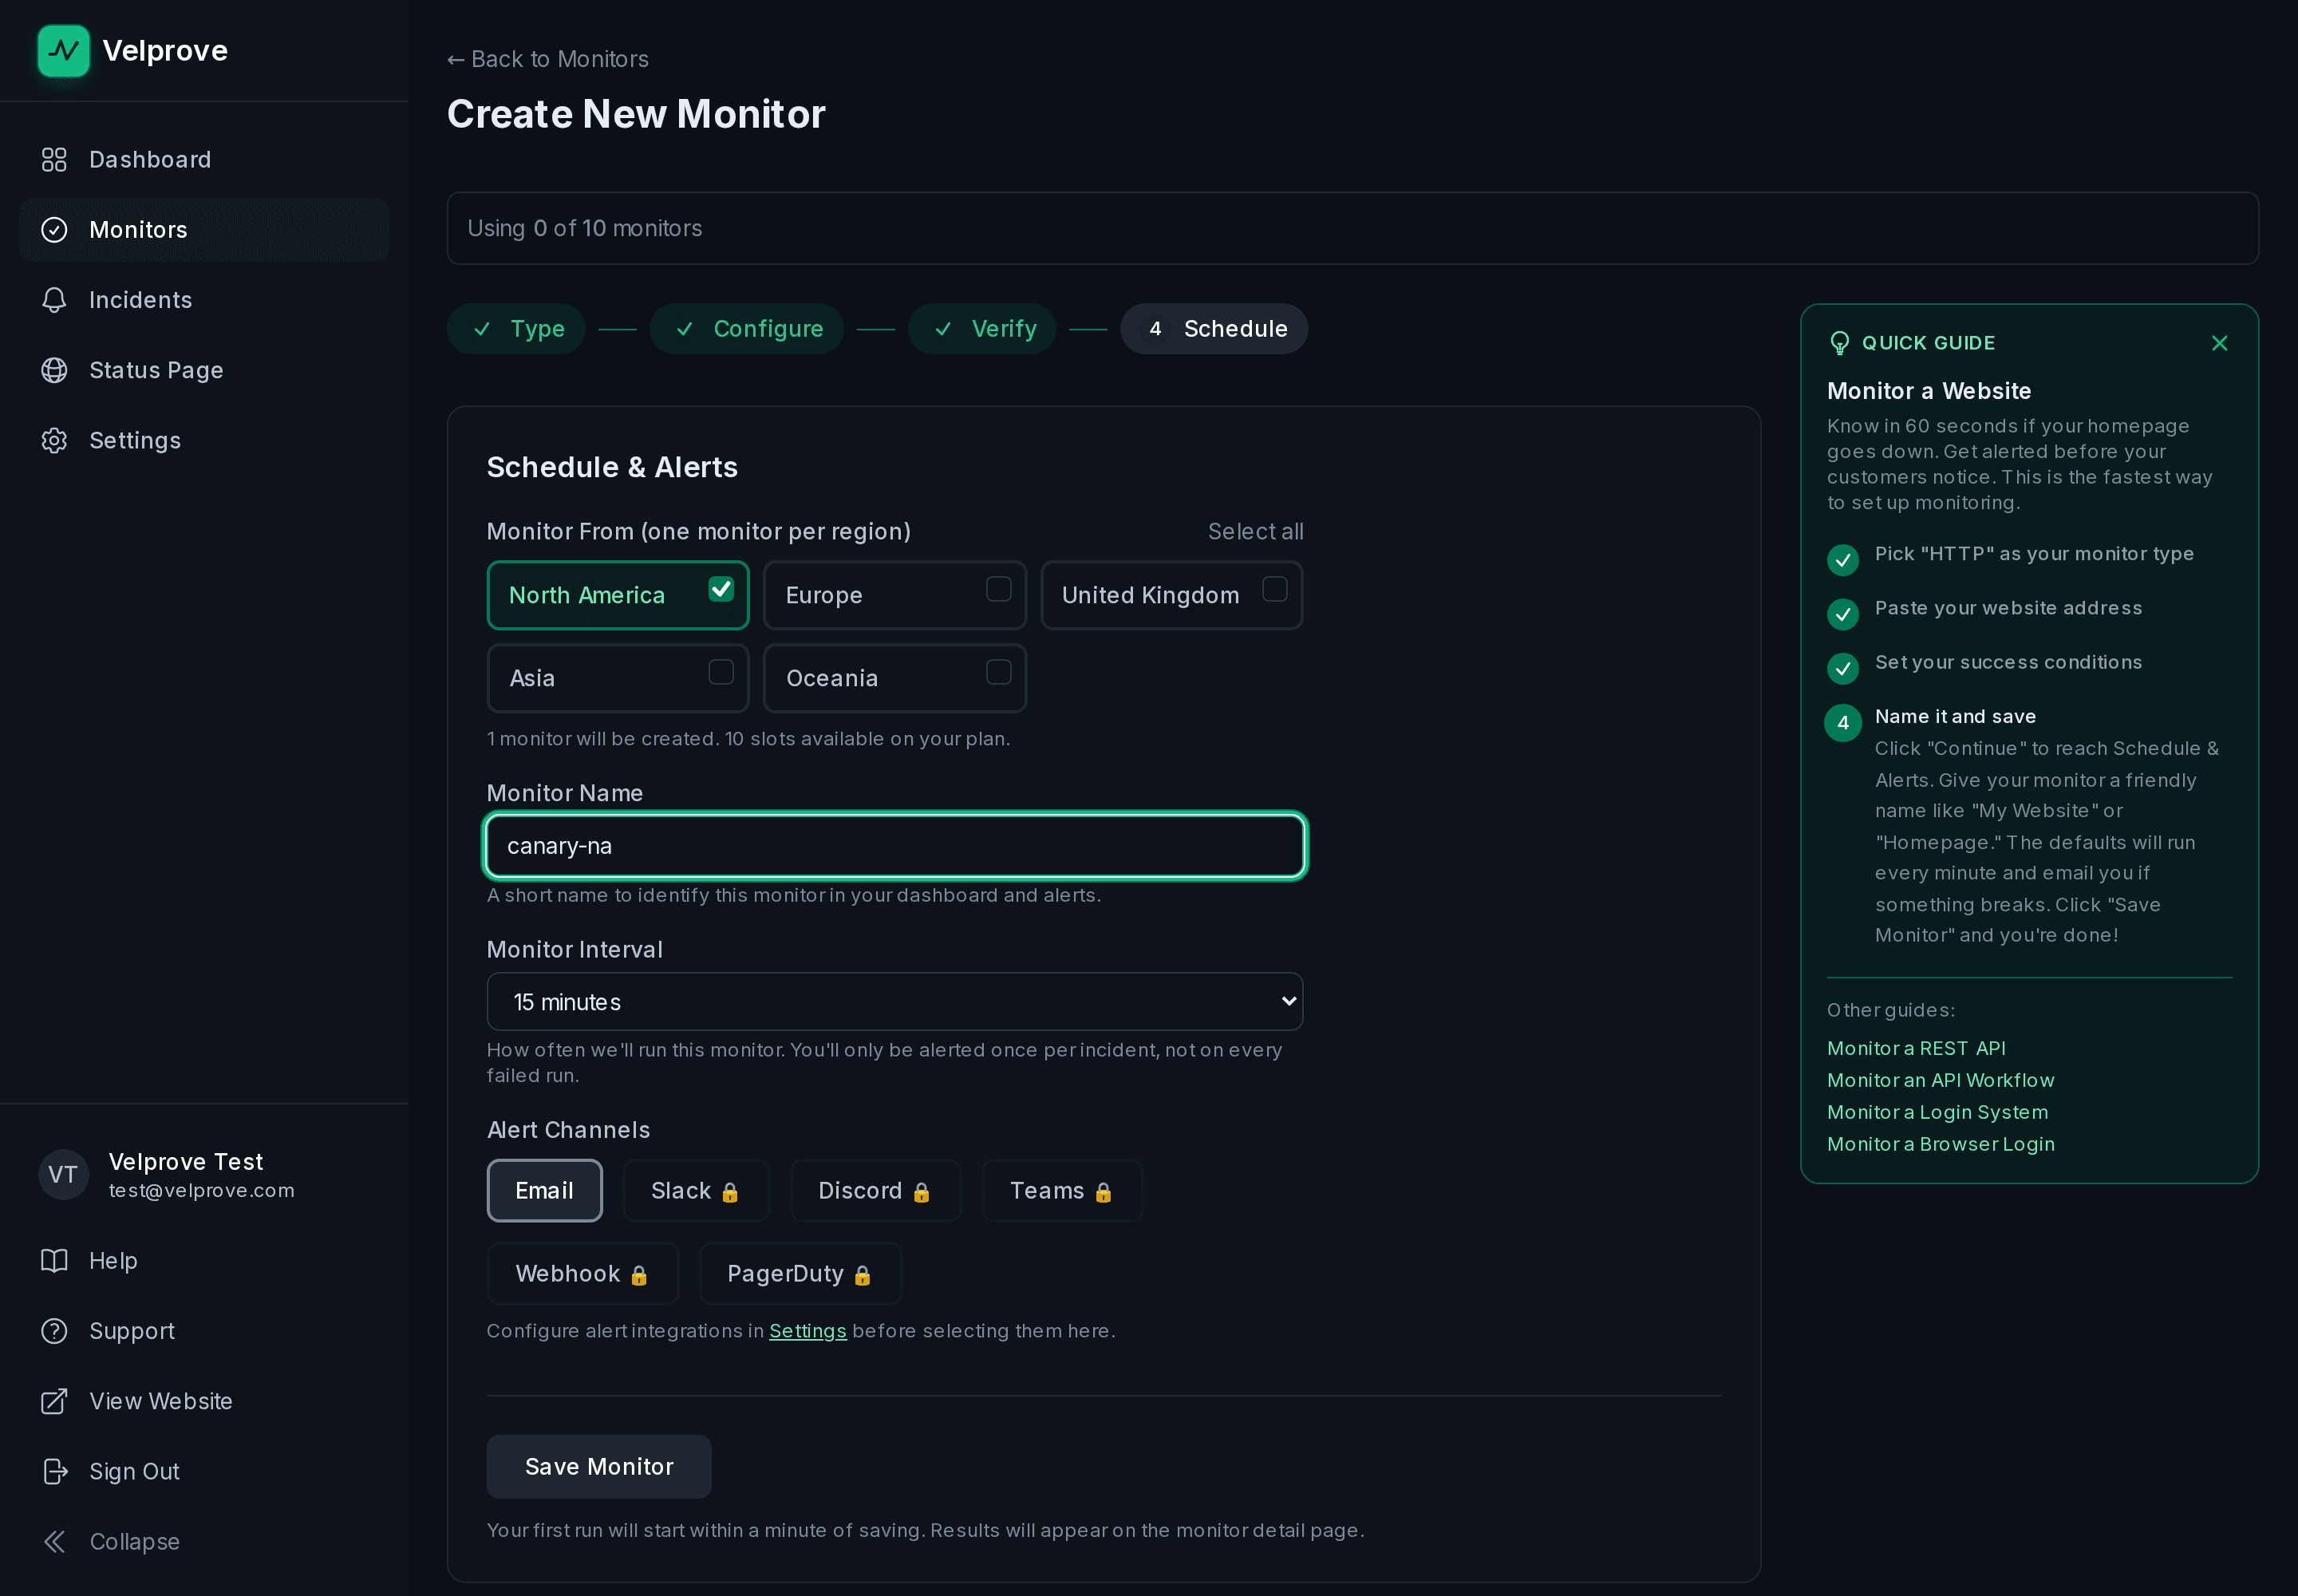Click the PagerDuty lock icon
Viewport: 2298px width, 1596px height.
(862, 1274)
